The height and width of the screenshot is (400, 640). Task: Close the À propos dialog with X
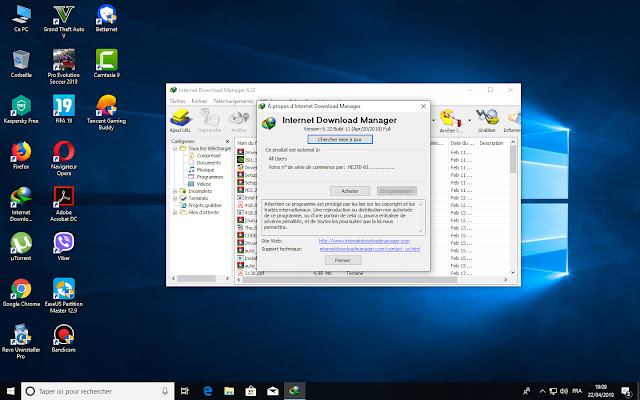423,106
